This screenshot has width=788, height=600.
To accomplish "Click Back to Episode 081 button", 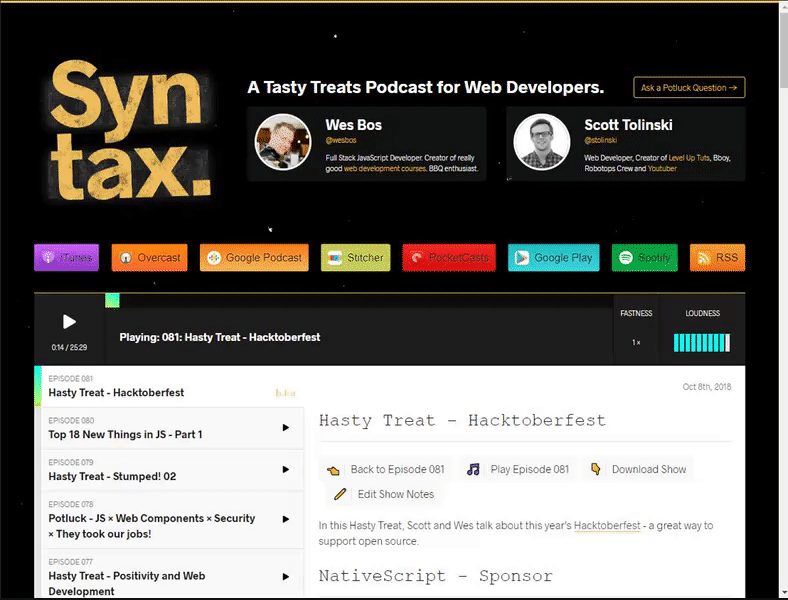I will [x=386, y=469].
